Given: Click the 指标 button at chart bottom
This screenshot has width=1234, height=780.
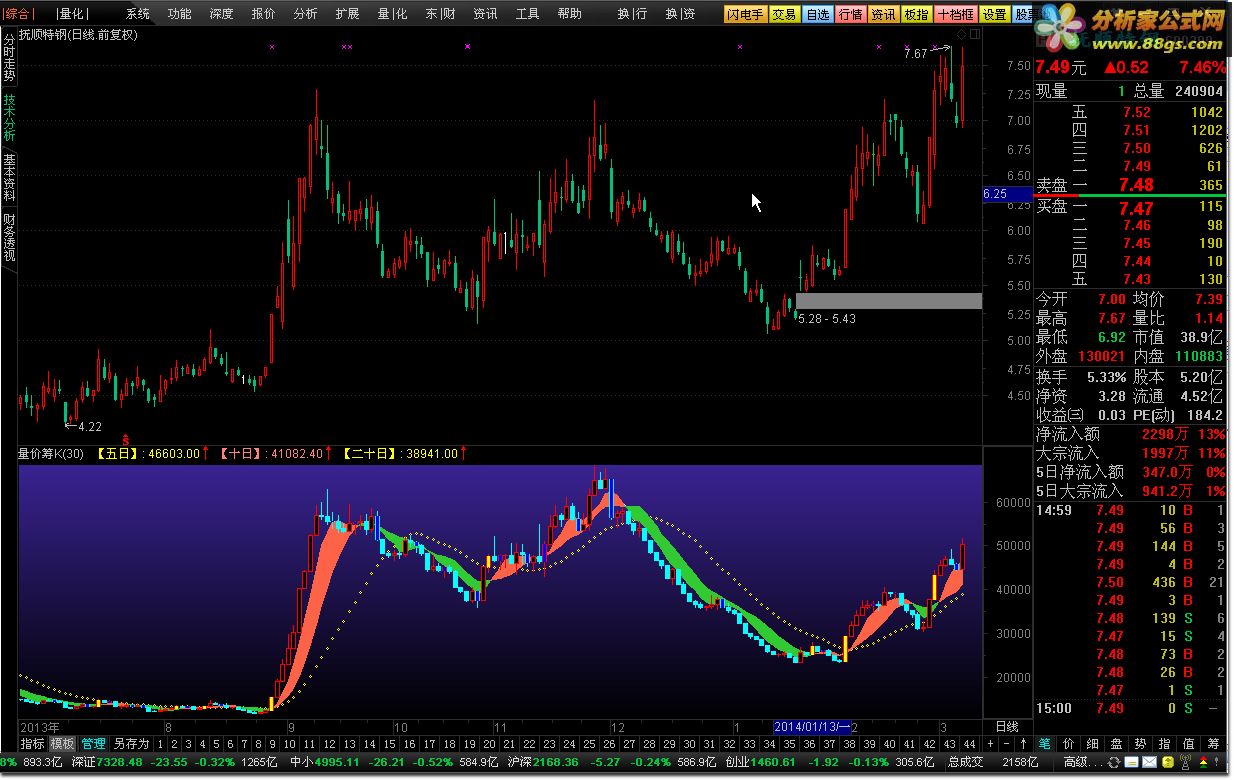Looking at the screenshot, I should coord(33,744).
